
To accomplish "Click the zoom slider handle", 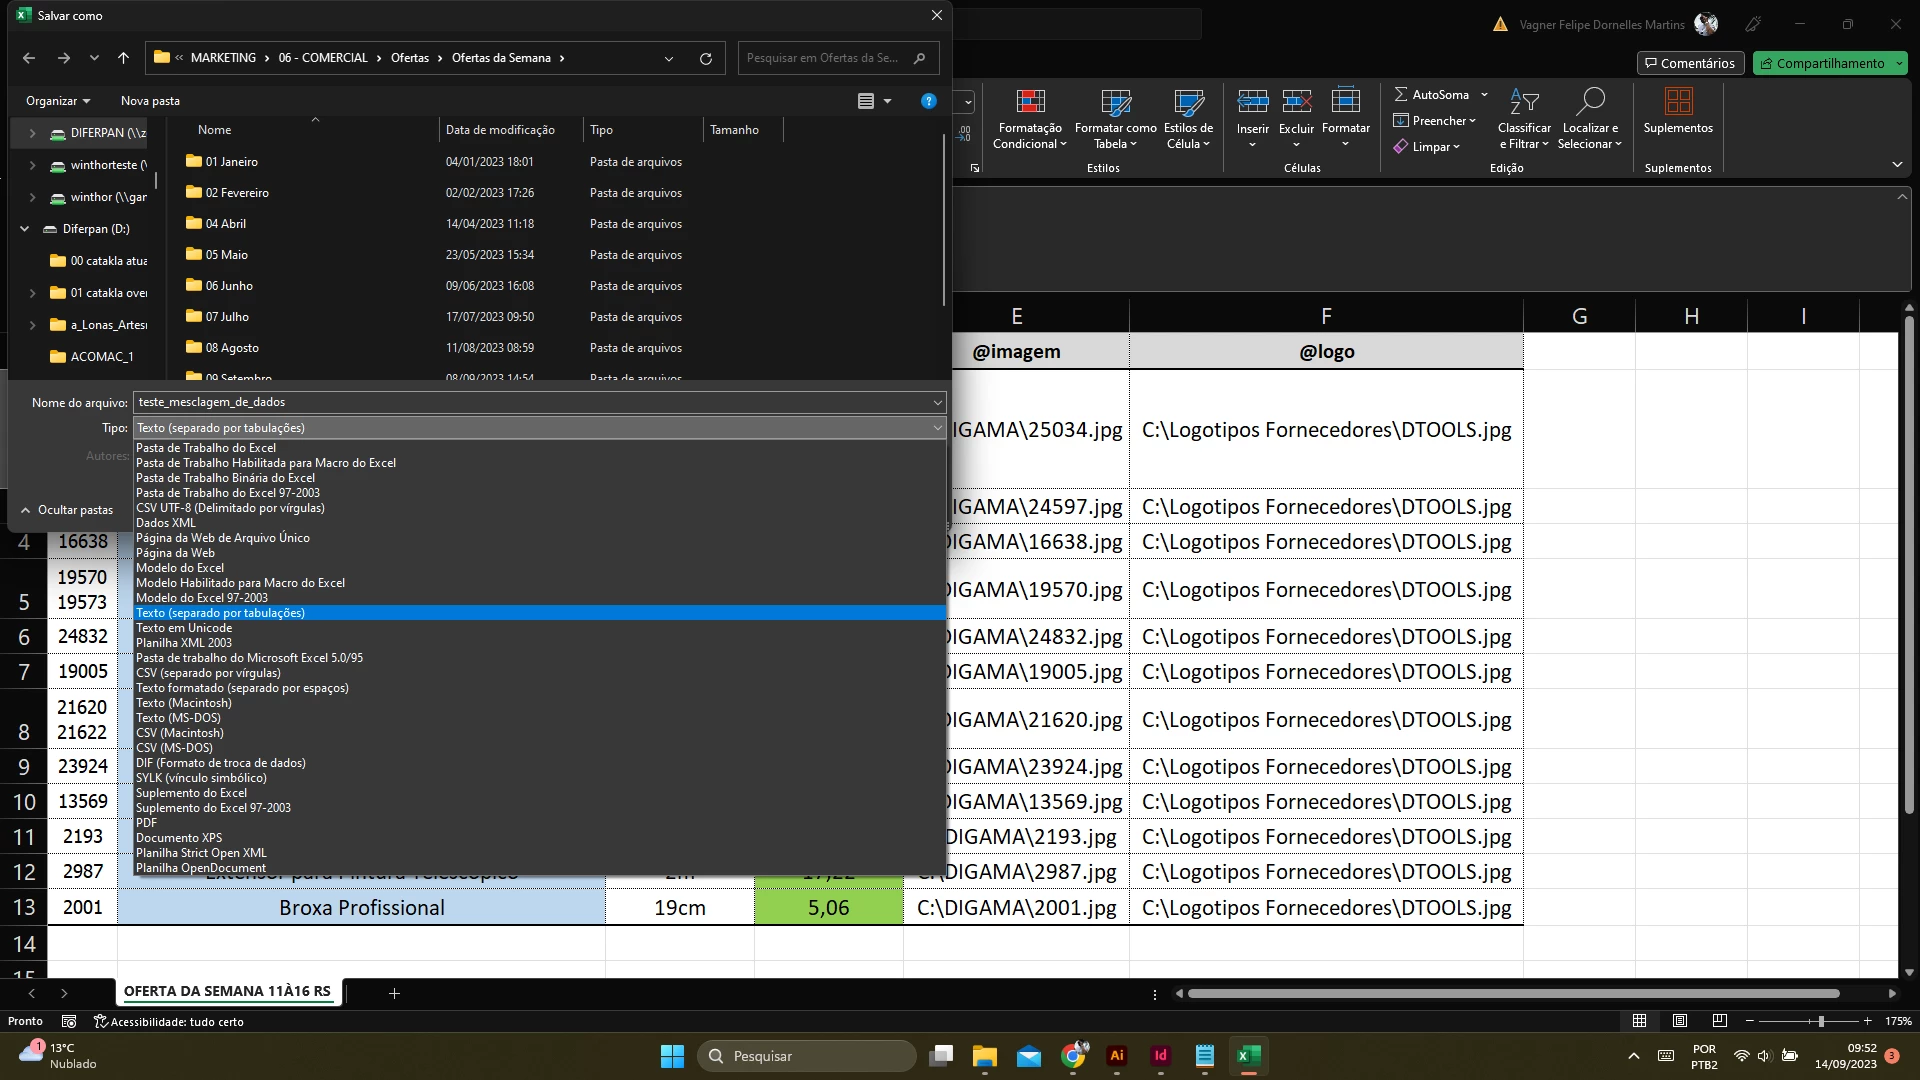I will pos(1821,1021).
